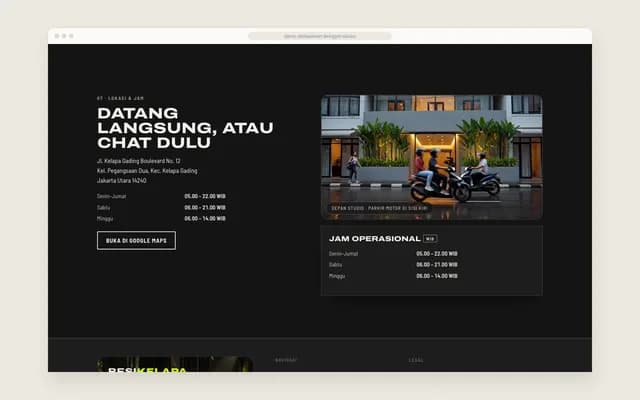Image resolution: width=640 pixels, height=400 pixels.
Task: Click 05.00 - 22.00 WIB in Jam Operasional card
Action: (x=437, y=253)
